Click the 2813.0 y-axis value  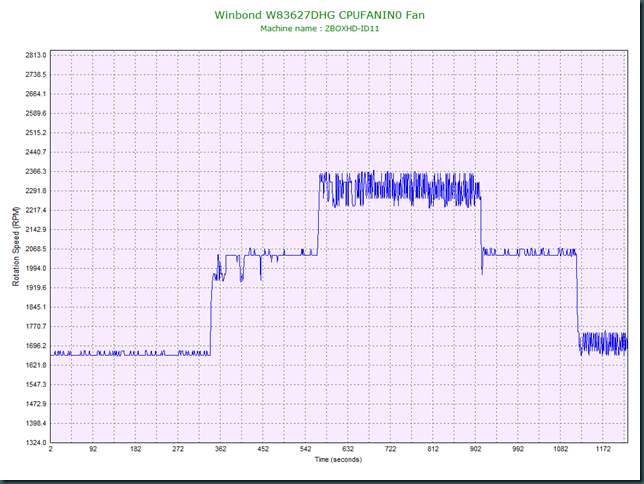click(x=36, y=55)
